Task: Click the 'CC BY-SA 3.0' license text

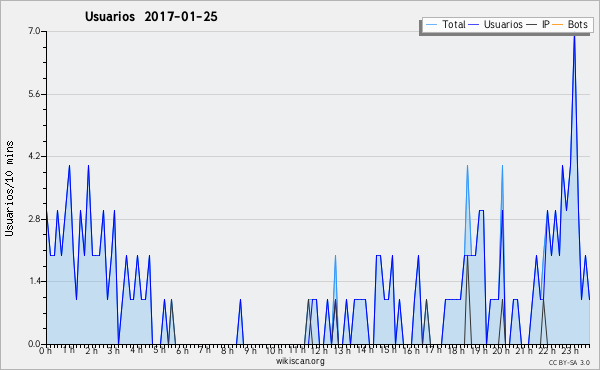Action: click(x=569, y=362)
